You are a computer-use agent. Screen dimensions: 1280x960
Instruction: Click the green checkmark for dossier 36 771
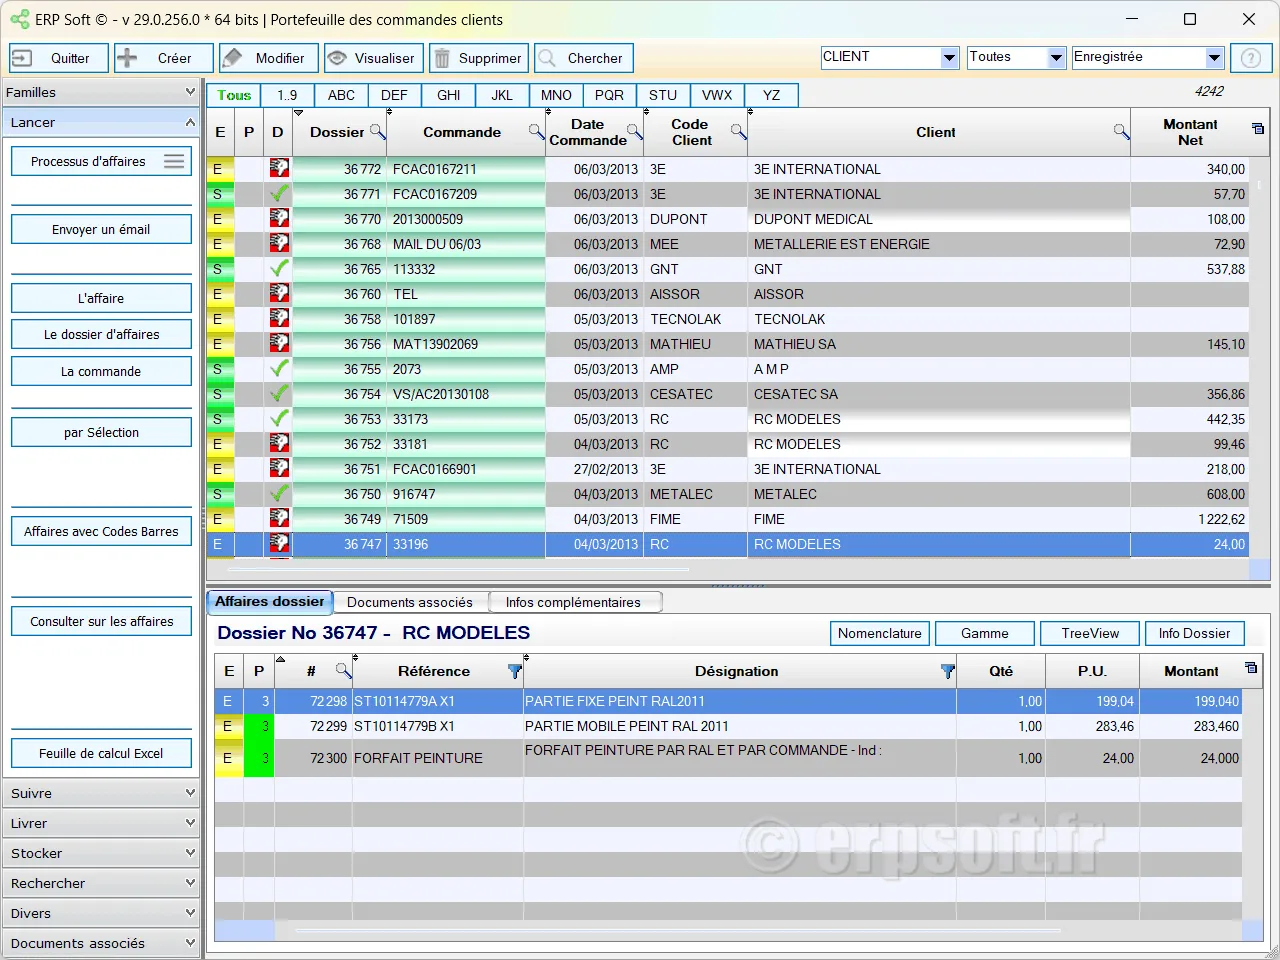(x=279, y=194)
